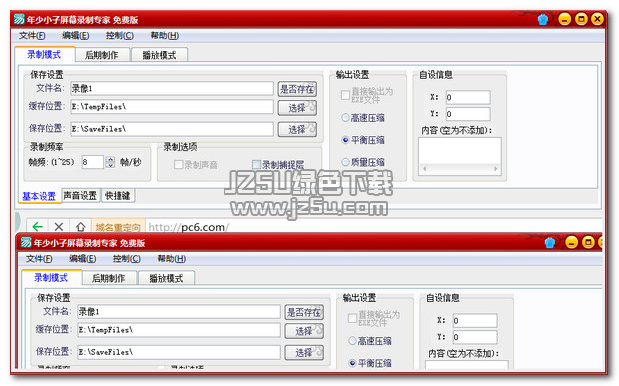Switch to 播放模式 tab in top window
The width and height of the screenshot is (619, 386).
coord(159,55)
